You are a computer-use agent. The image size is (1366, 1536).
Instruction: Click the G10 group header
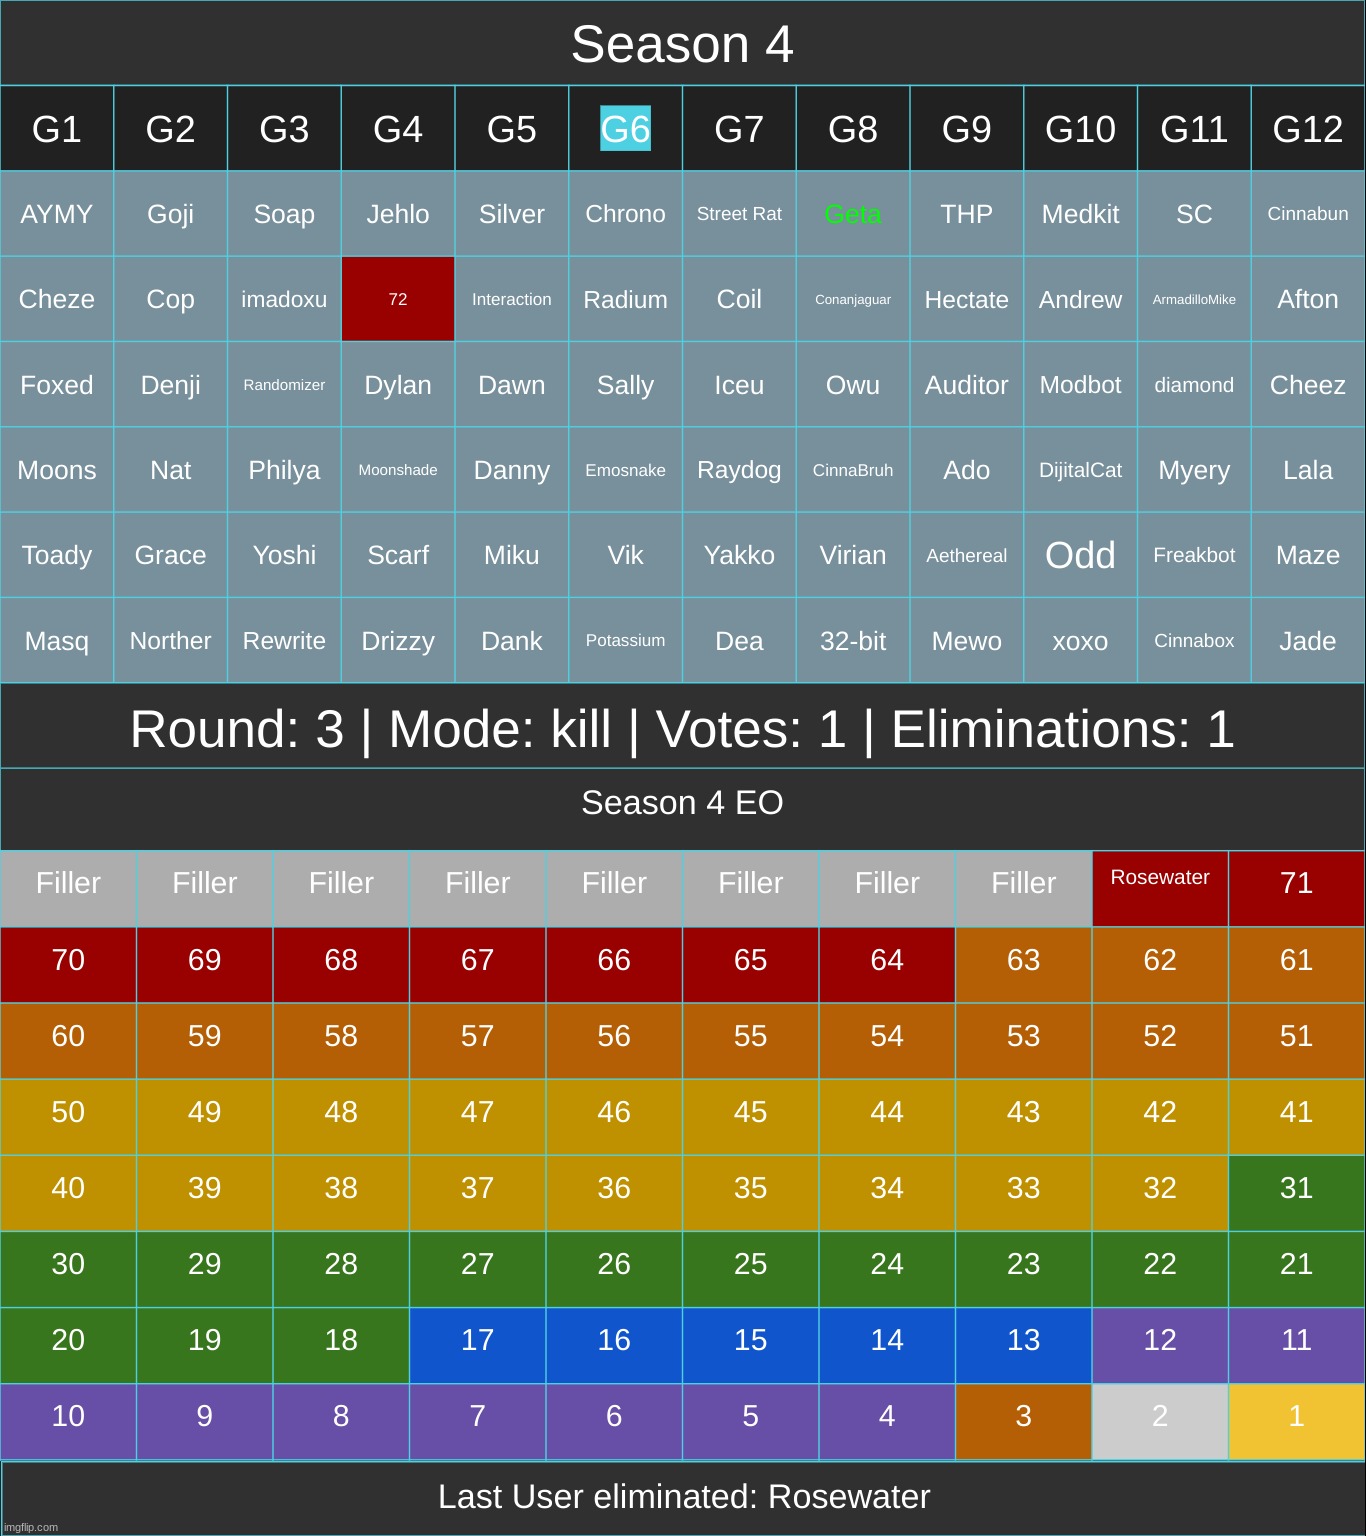coord(1080,129)
